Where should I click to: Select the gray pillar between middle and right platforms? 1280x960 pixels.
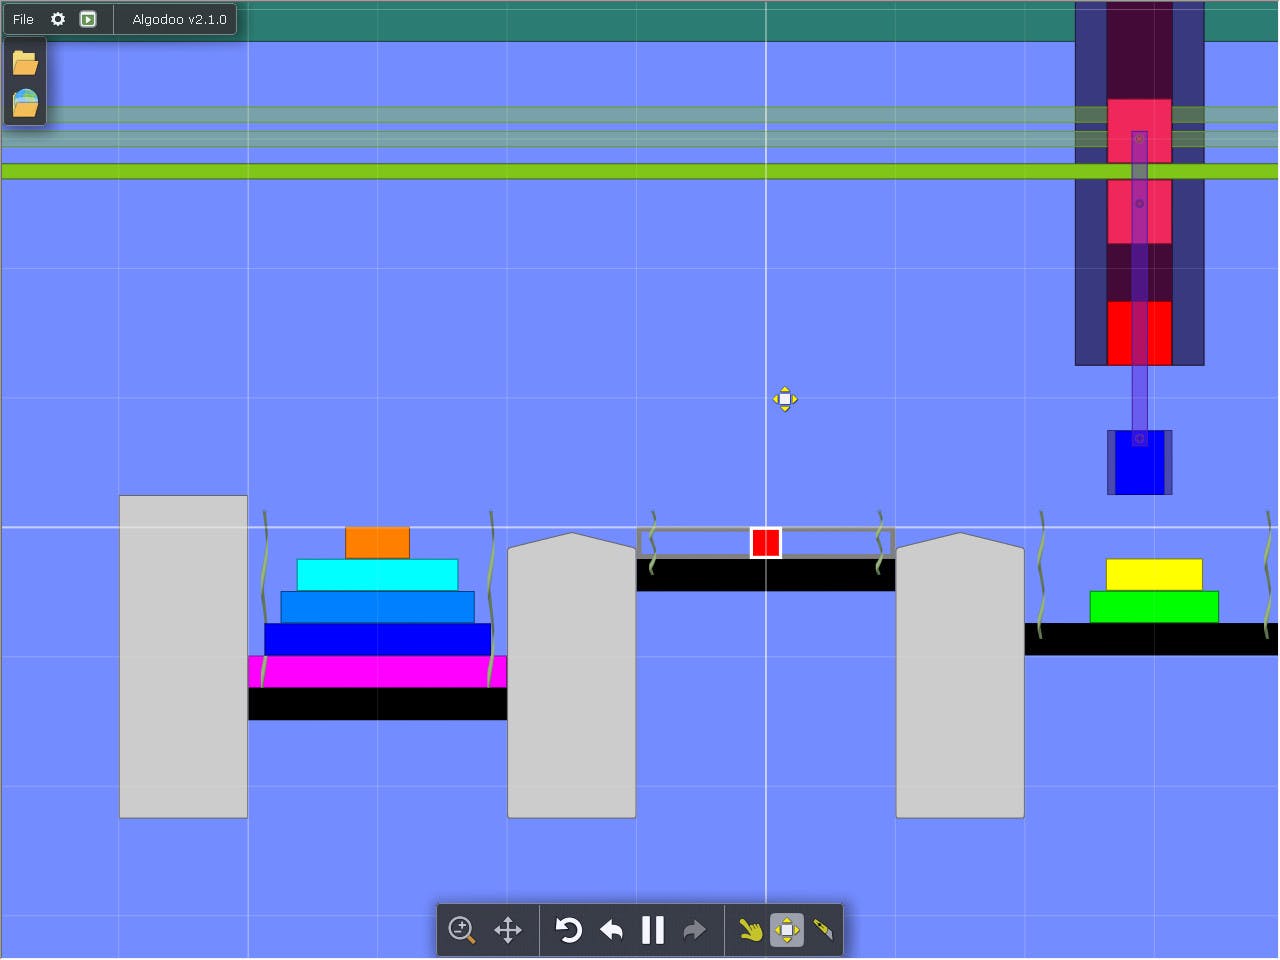coord(960,675)
